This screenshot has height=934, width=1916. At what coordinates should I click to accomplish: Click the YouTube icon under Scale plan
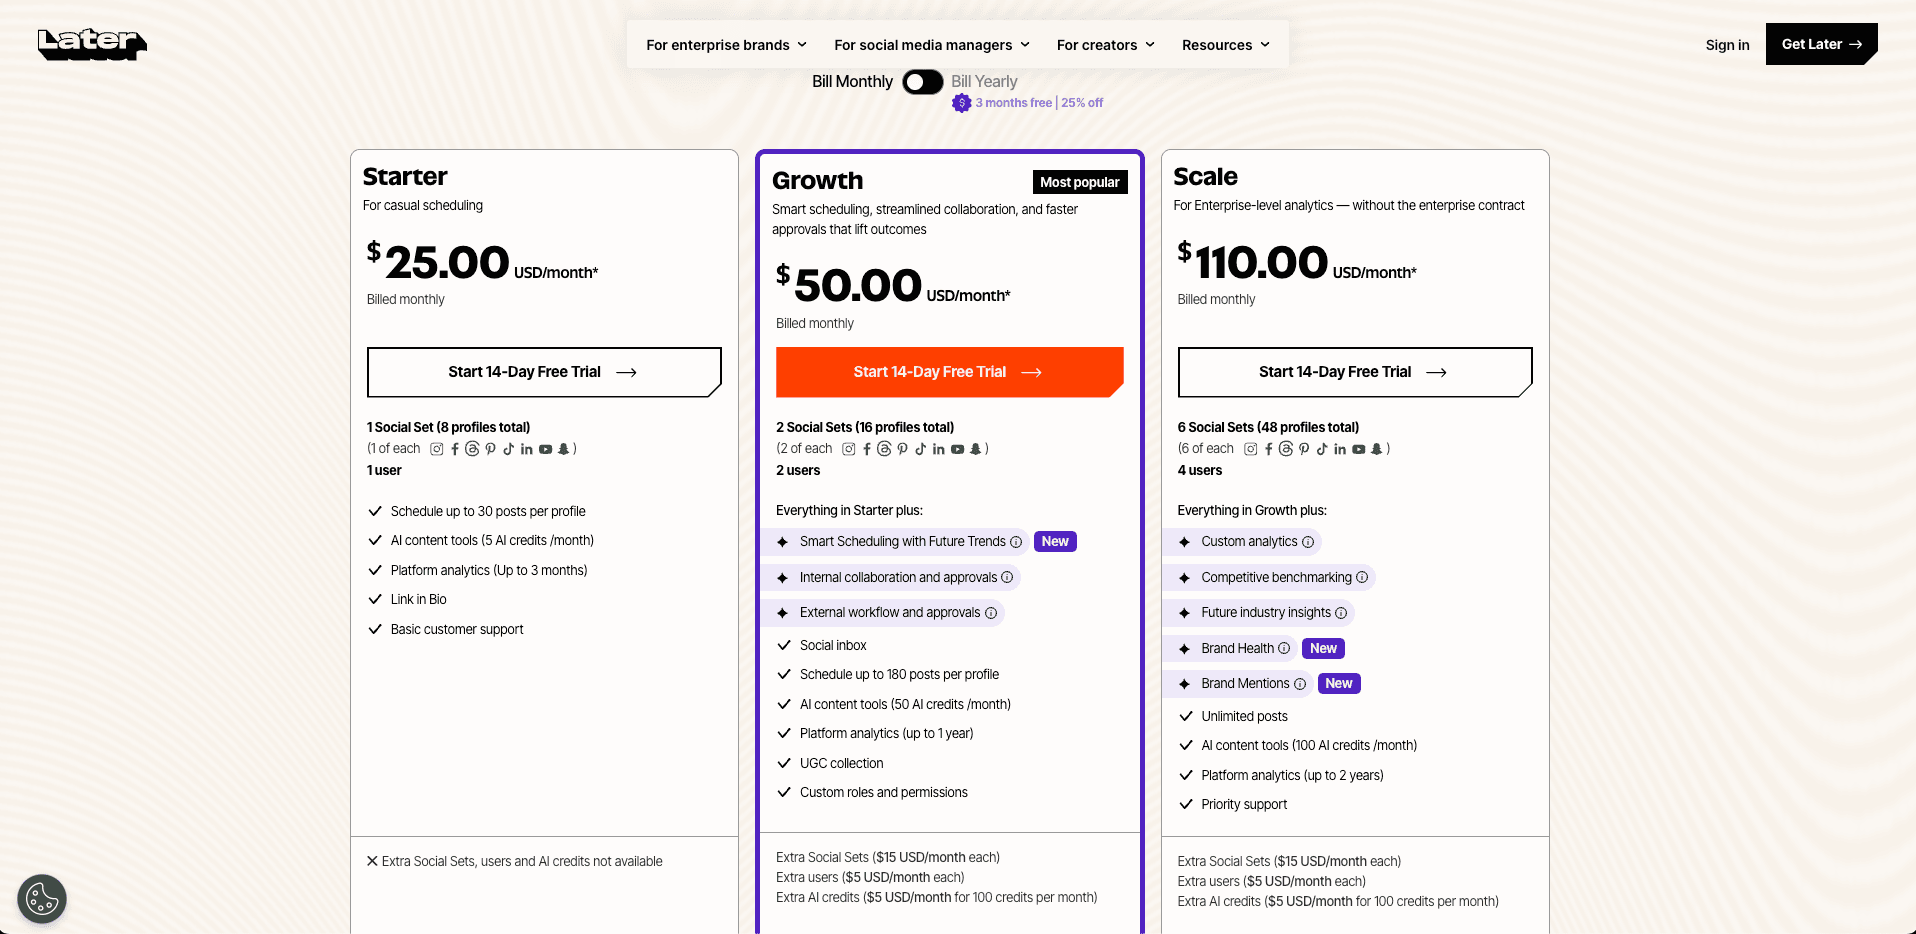[x=1358, y=449]
